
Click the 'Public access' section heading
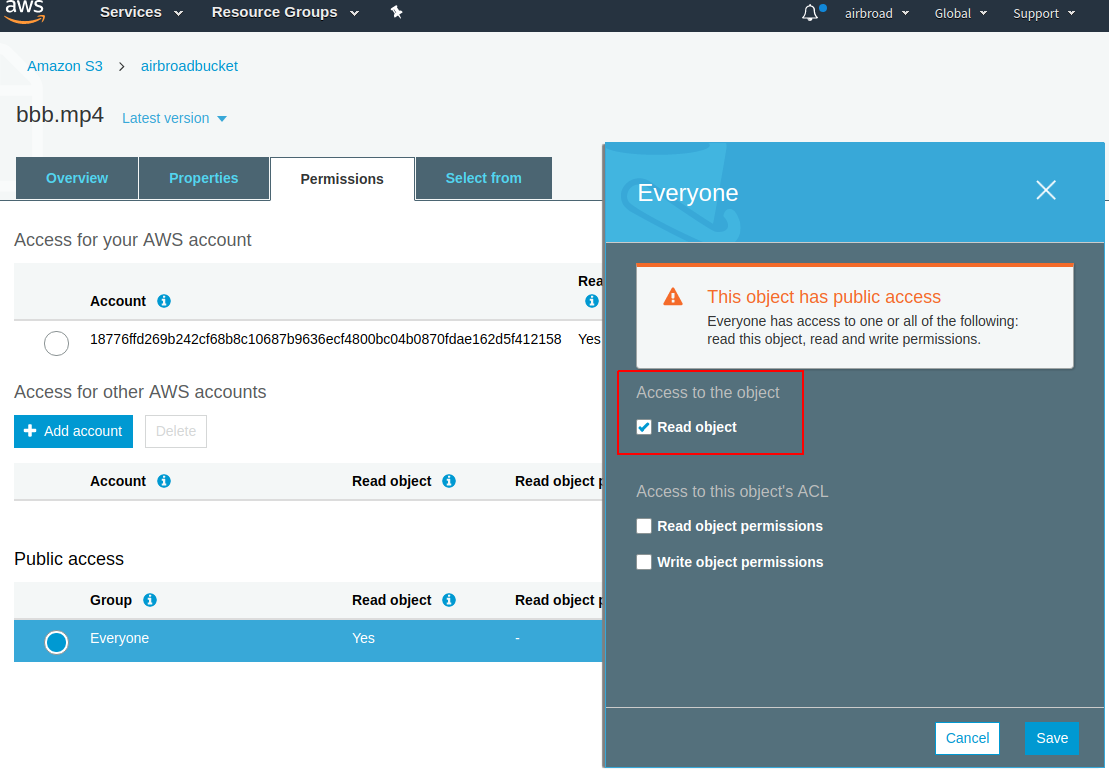69,559
